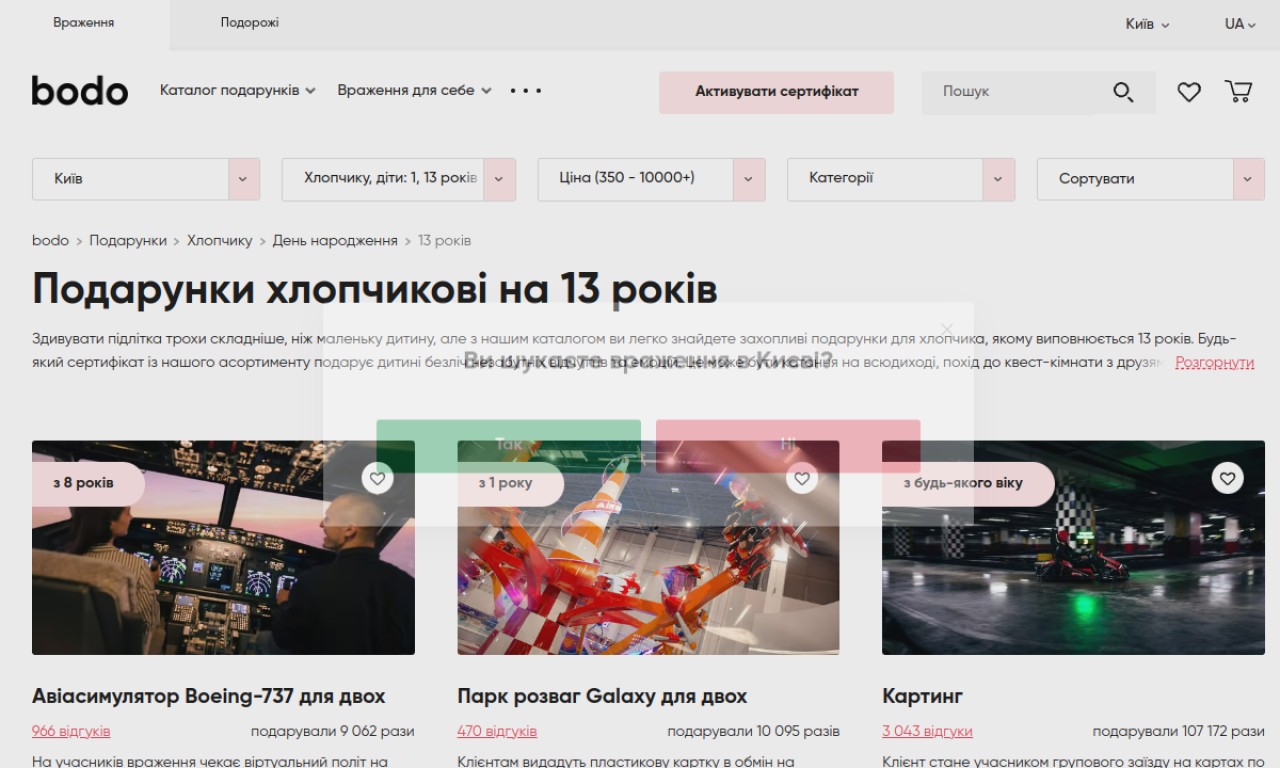The height and width of the screenshot is (768, 1280).
Task: Open 3 043 відгуки reviews link
Action: (927, 731)
